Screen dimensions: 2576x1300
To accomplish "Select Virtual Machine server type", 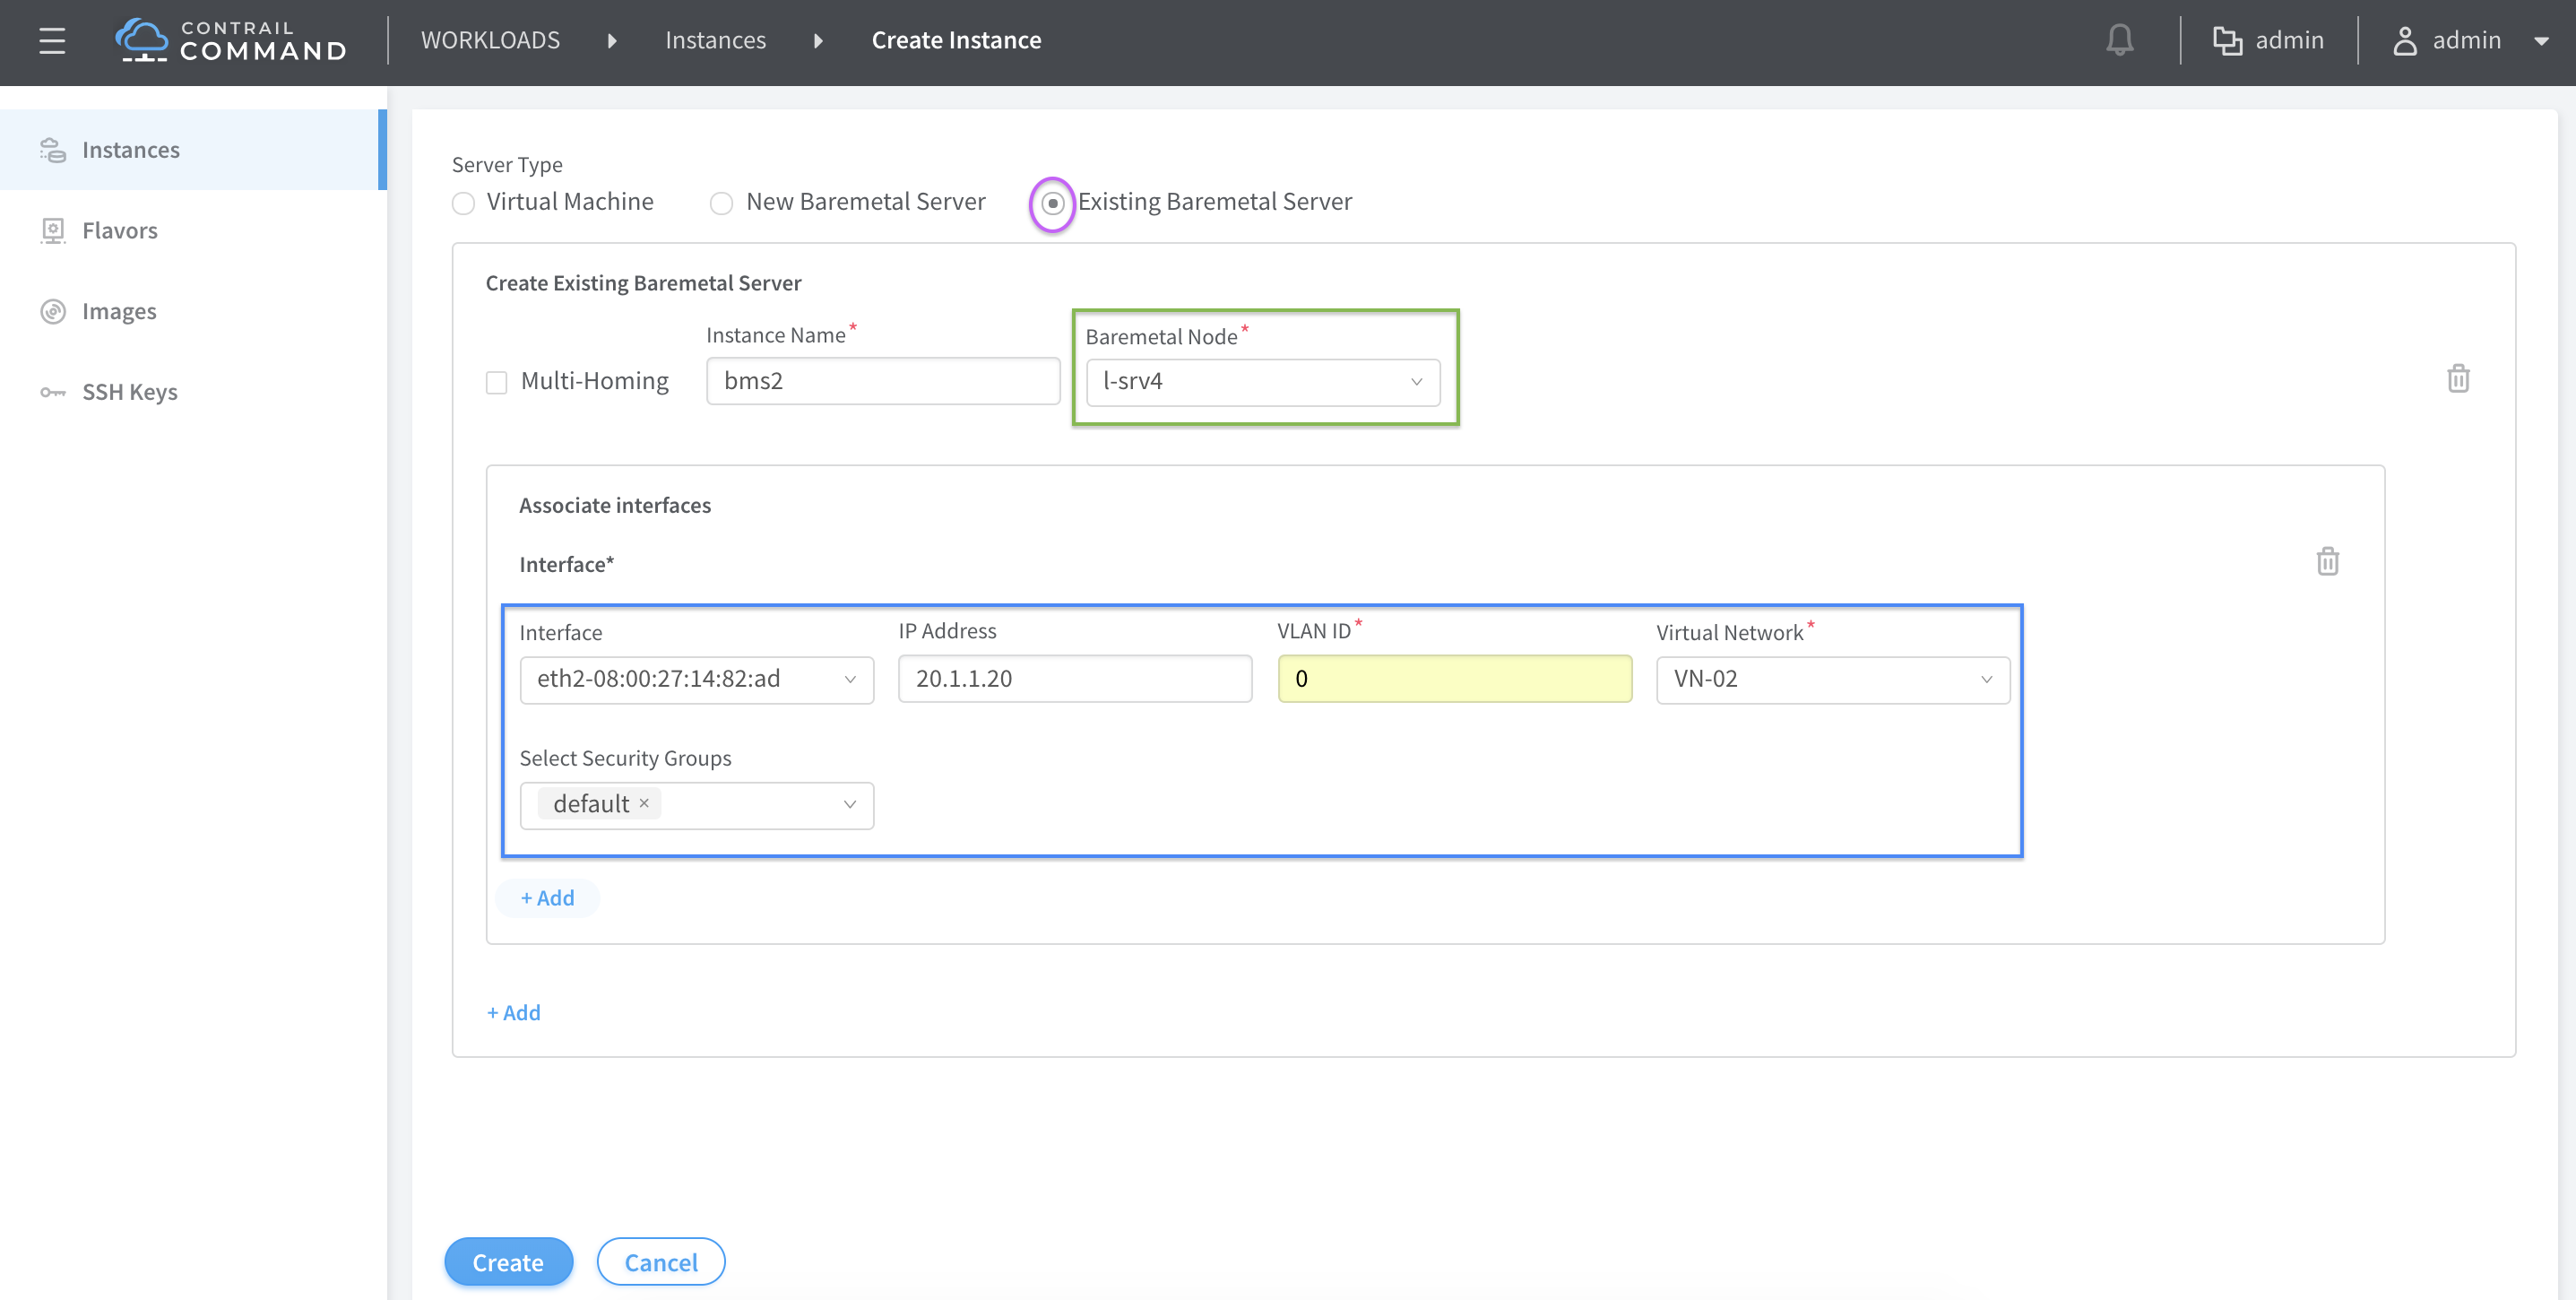I will coord(463,203).
